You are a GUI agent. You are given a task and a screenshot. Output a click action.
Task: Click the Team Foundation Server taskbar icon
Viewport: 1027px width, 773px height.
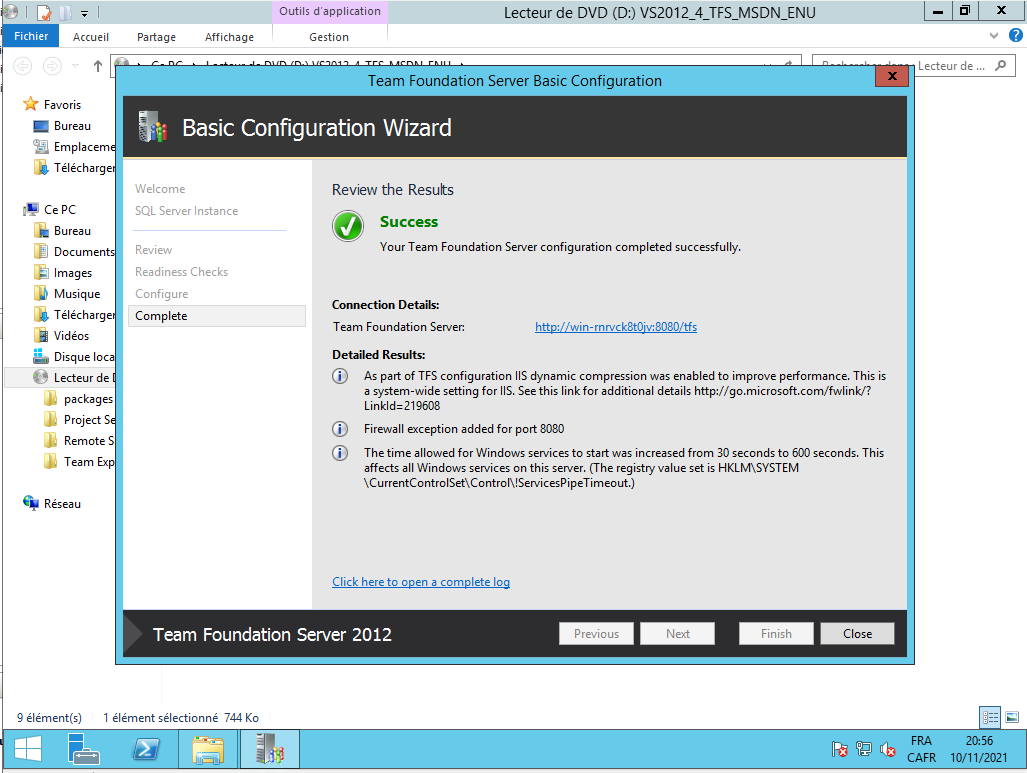pos(268,748)
